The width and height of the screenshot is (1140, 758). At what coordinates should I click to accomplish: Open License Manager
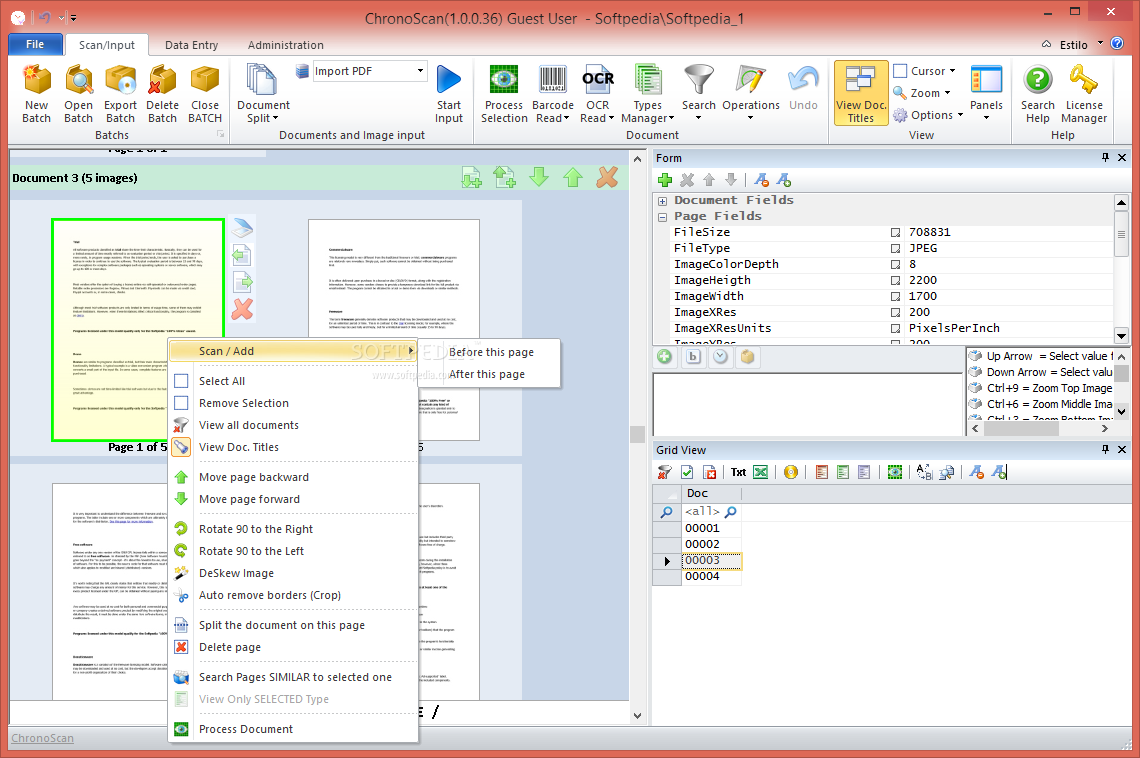click(1083, 94)
